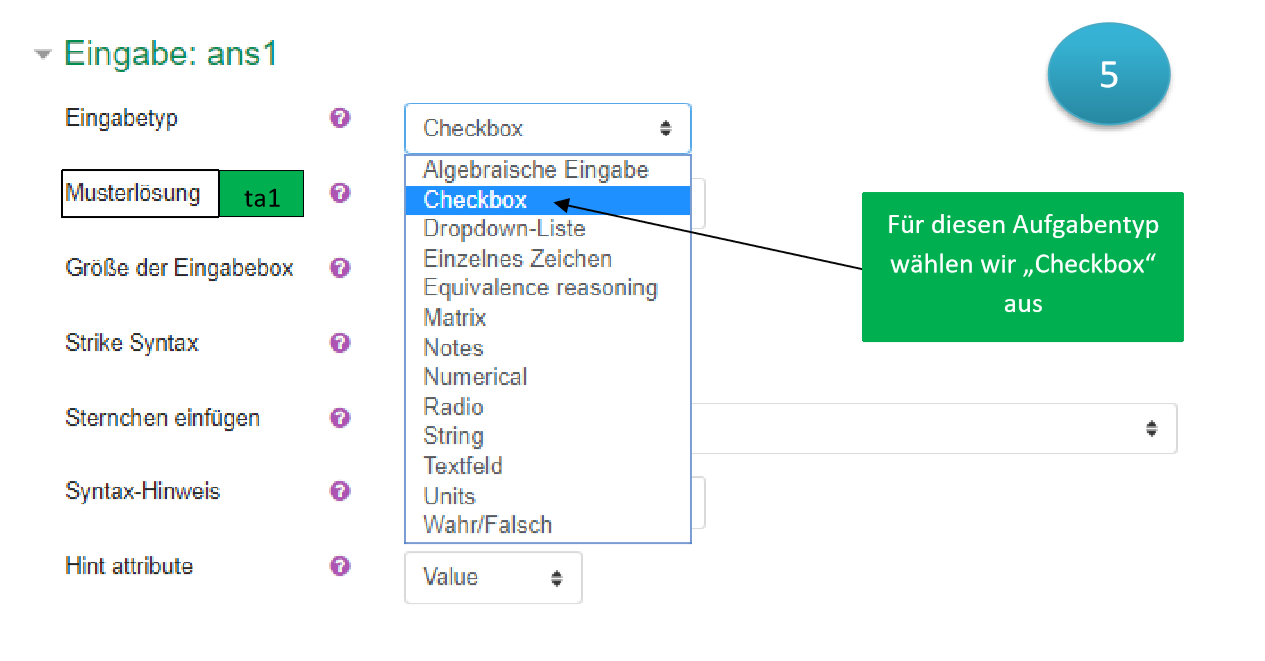Open help for Größe der Eingabebox
Viewport: 1265px width, 661px height.
[x=340, y=268]
